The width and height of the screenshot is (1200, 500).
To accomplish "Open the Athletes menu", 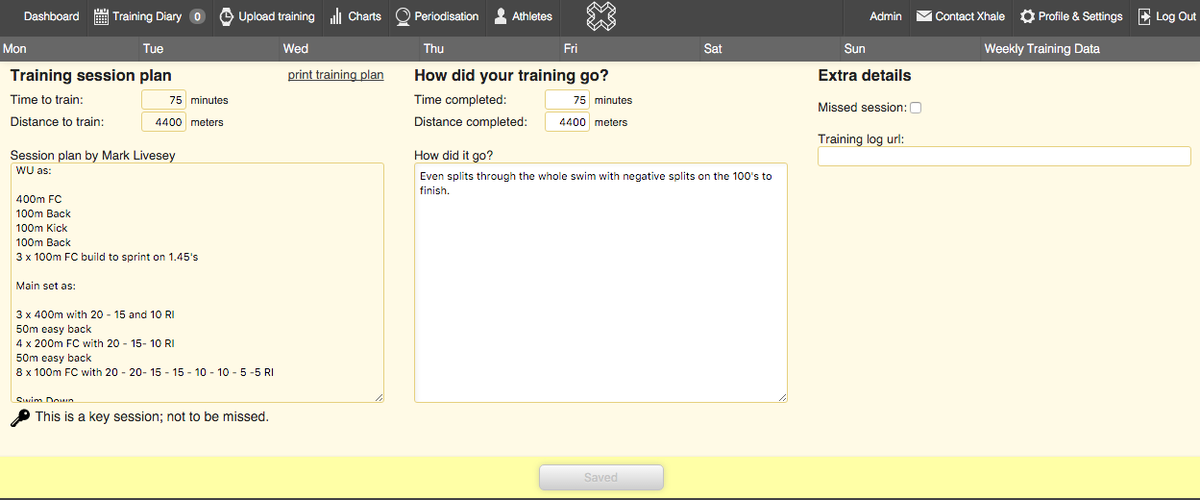I will [532, 16].
